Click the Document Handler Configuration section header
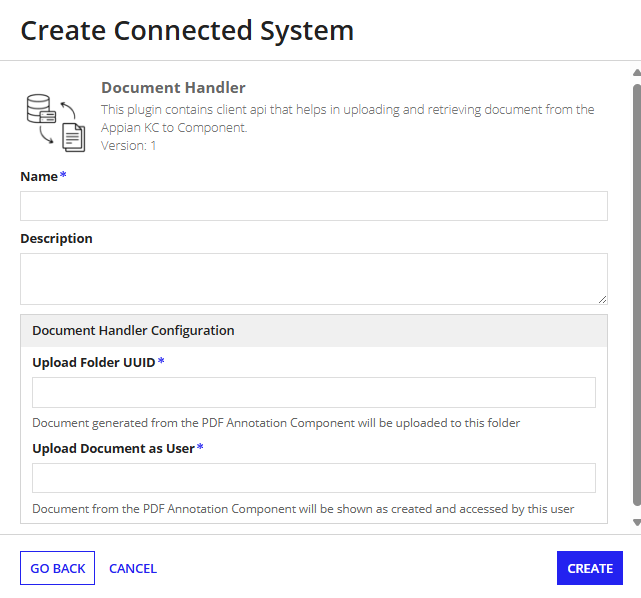The image size is (641, 598). click(133, 330)
